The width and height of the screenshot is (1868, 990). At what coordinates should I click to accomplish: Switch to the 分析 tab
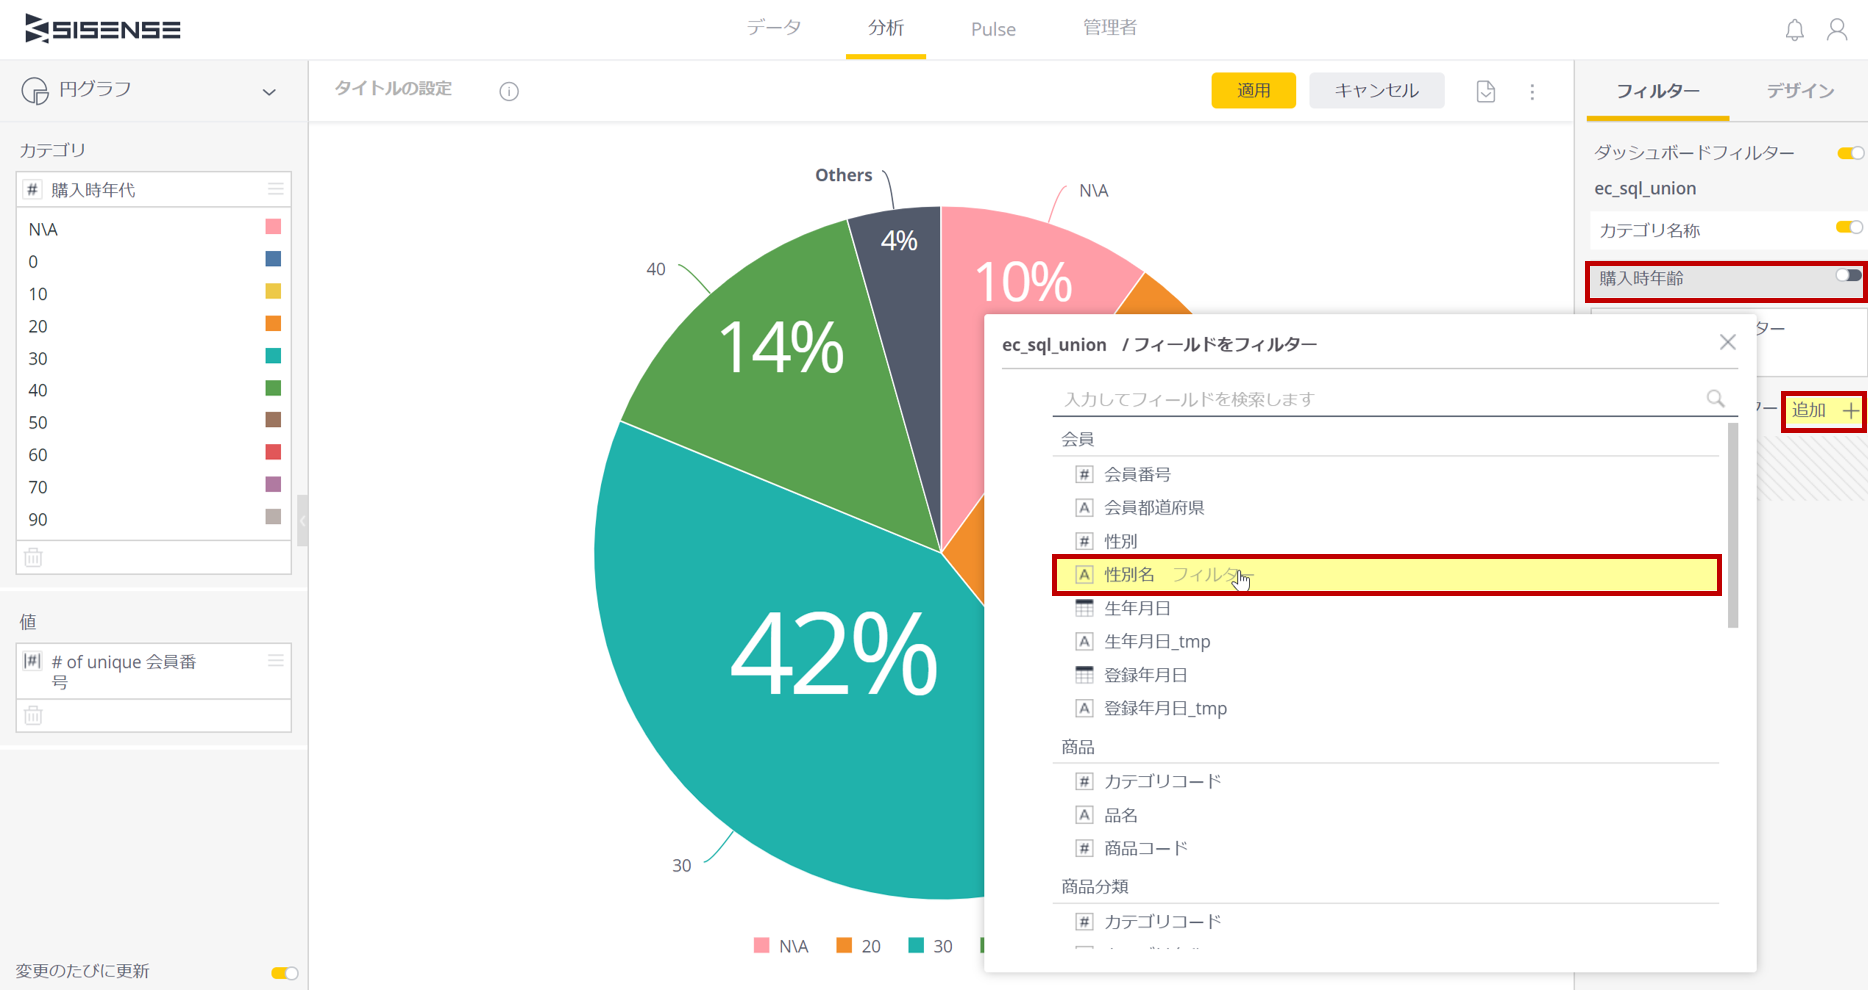[x=886, y=28]
